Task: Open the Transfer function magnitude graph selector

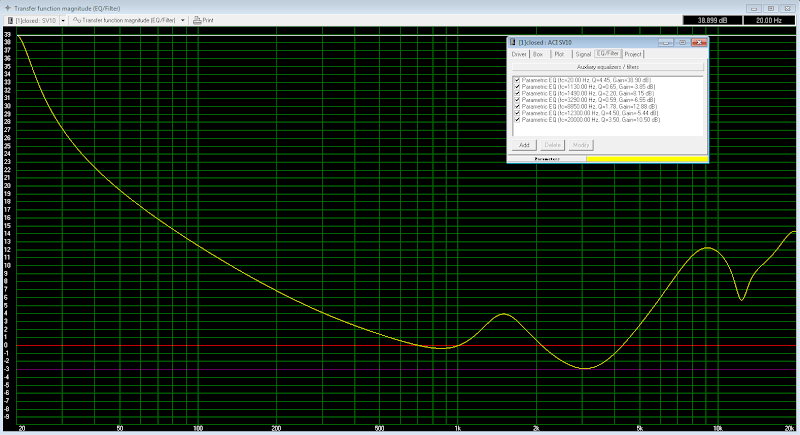Action: pyautogui.click(x=130, y=19)
